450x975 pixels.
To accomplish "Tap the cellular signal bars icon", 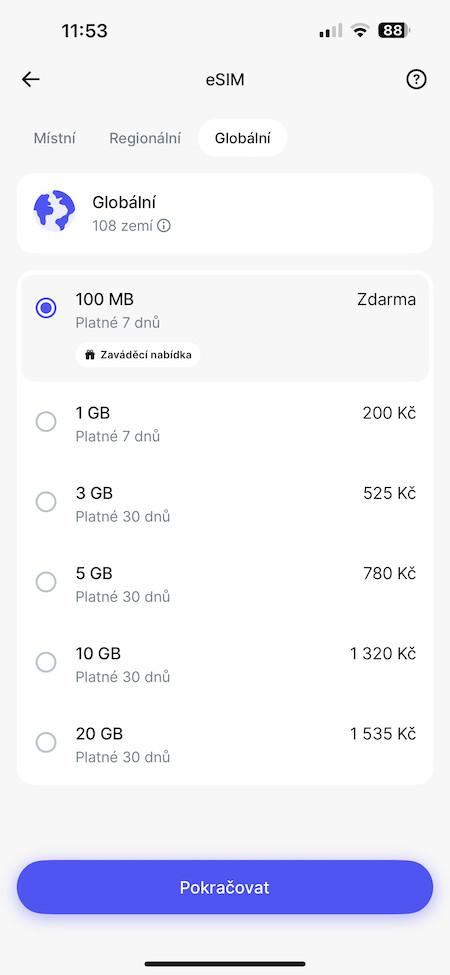I will pos(330,30).
